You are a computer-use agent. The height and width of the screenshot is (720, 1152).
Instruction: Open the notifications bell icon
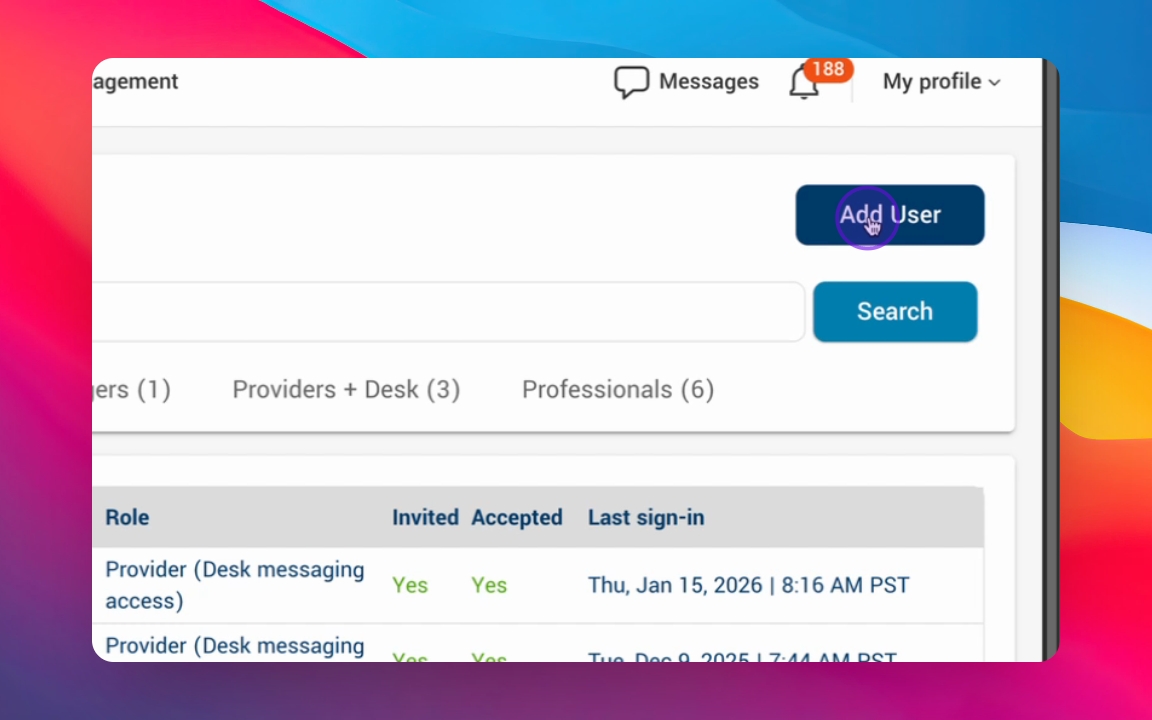click(x=804, y=85)
